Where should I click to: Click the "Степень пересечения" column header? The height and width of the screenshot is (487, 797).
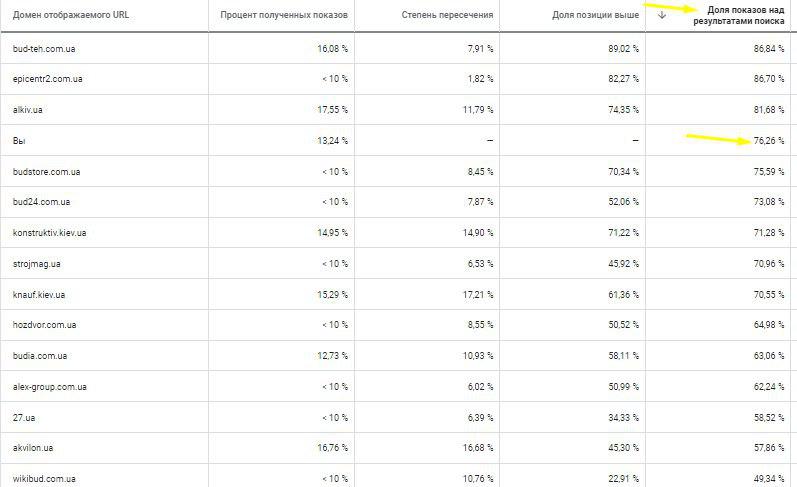pos(447,16)
